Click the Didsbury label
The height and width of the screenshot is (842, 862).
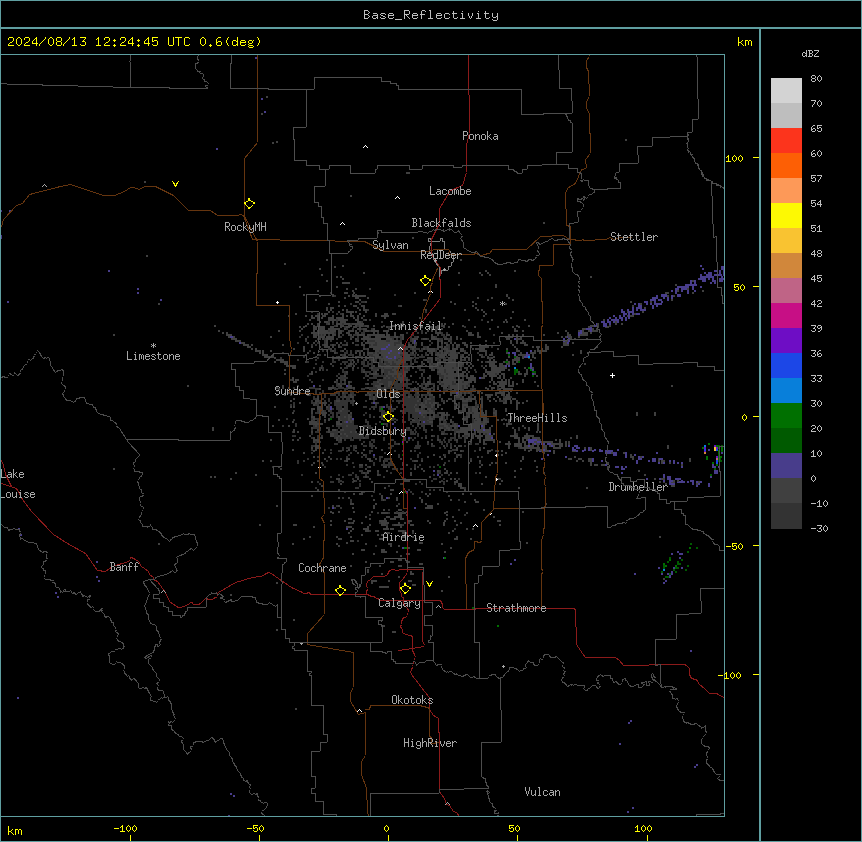pos(383,431)
